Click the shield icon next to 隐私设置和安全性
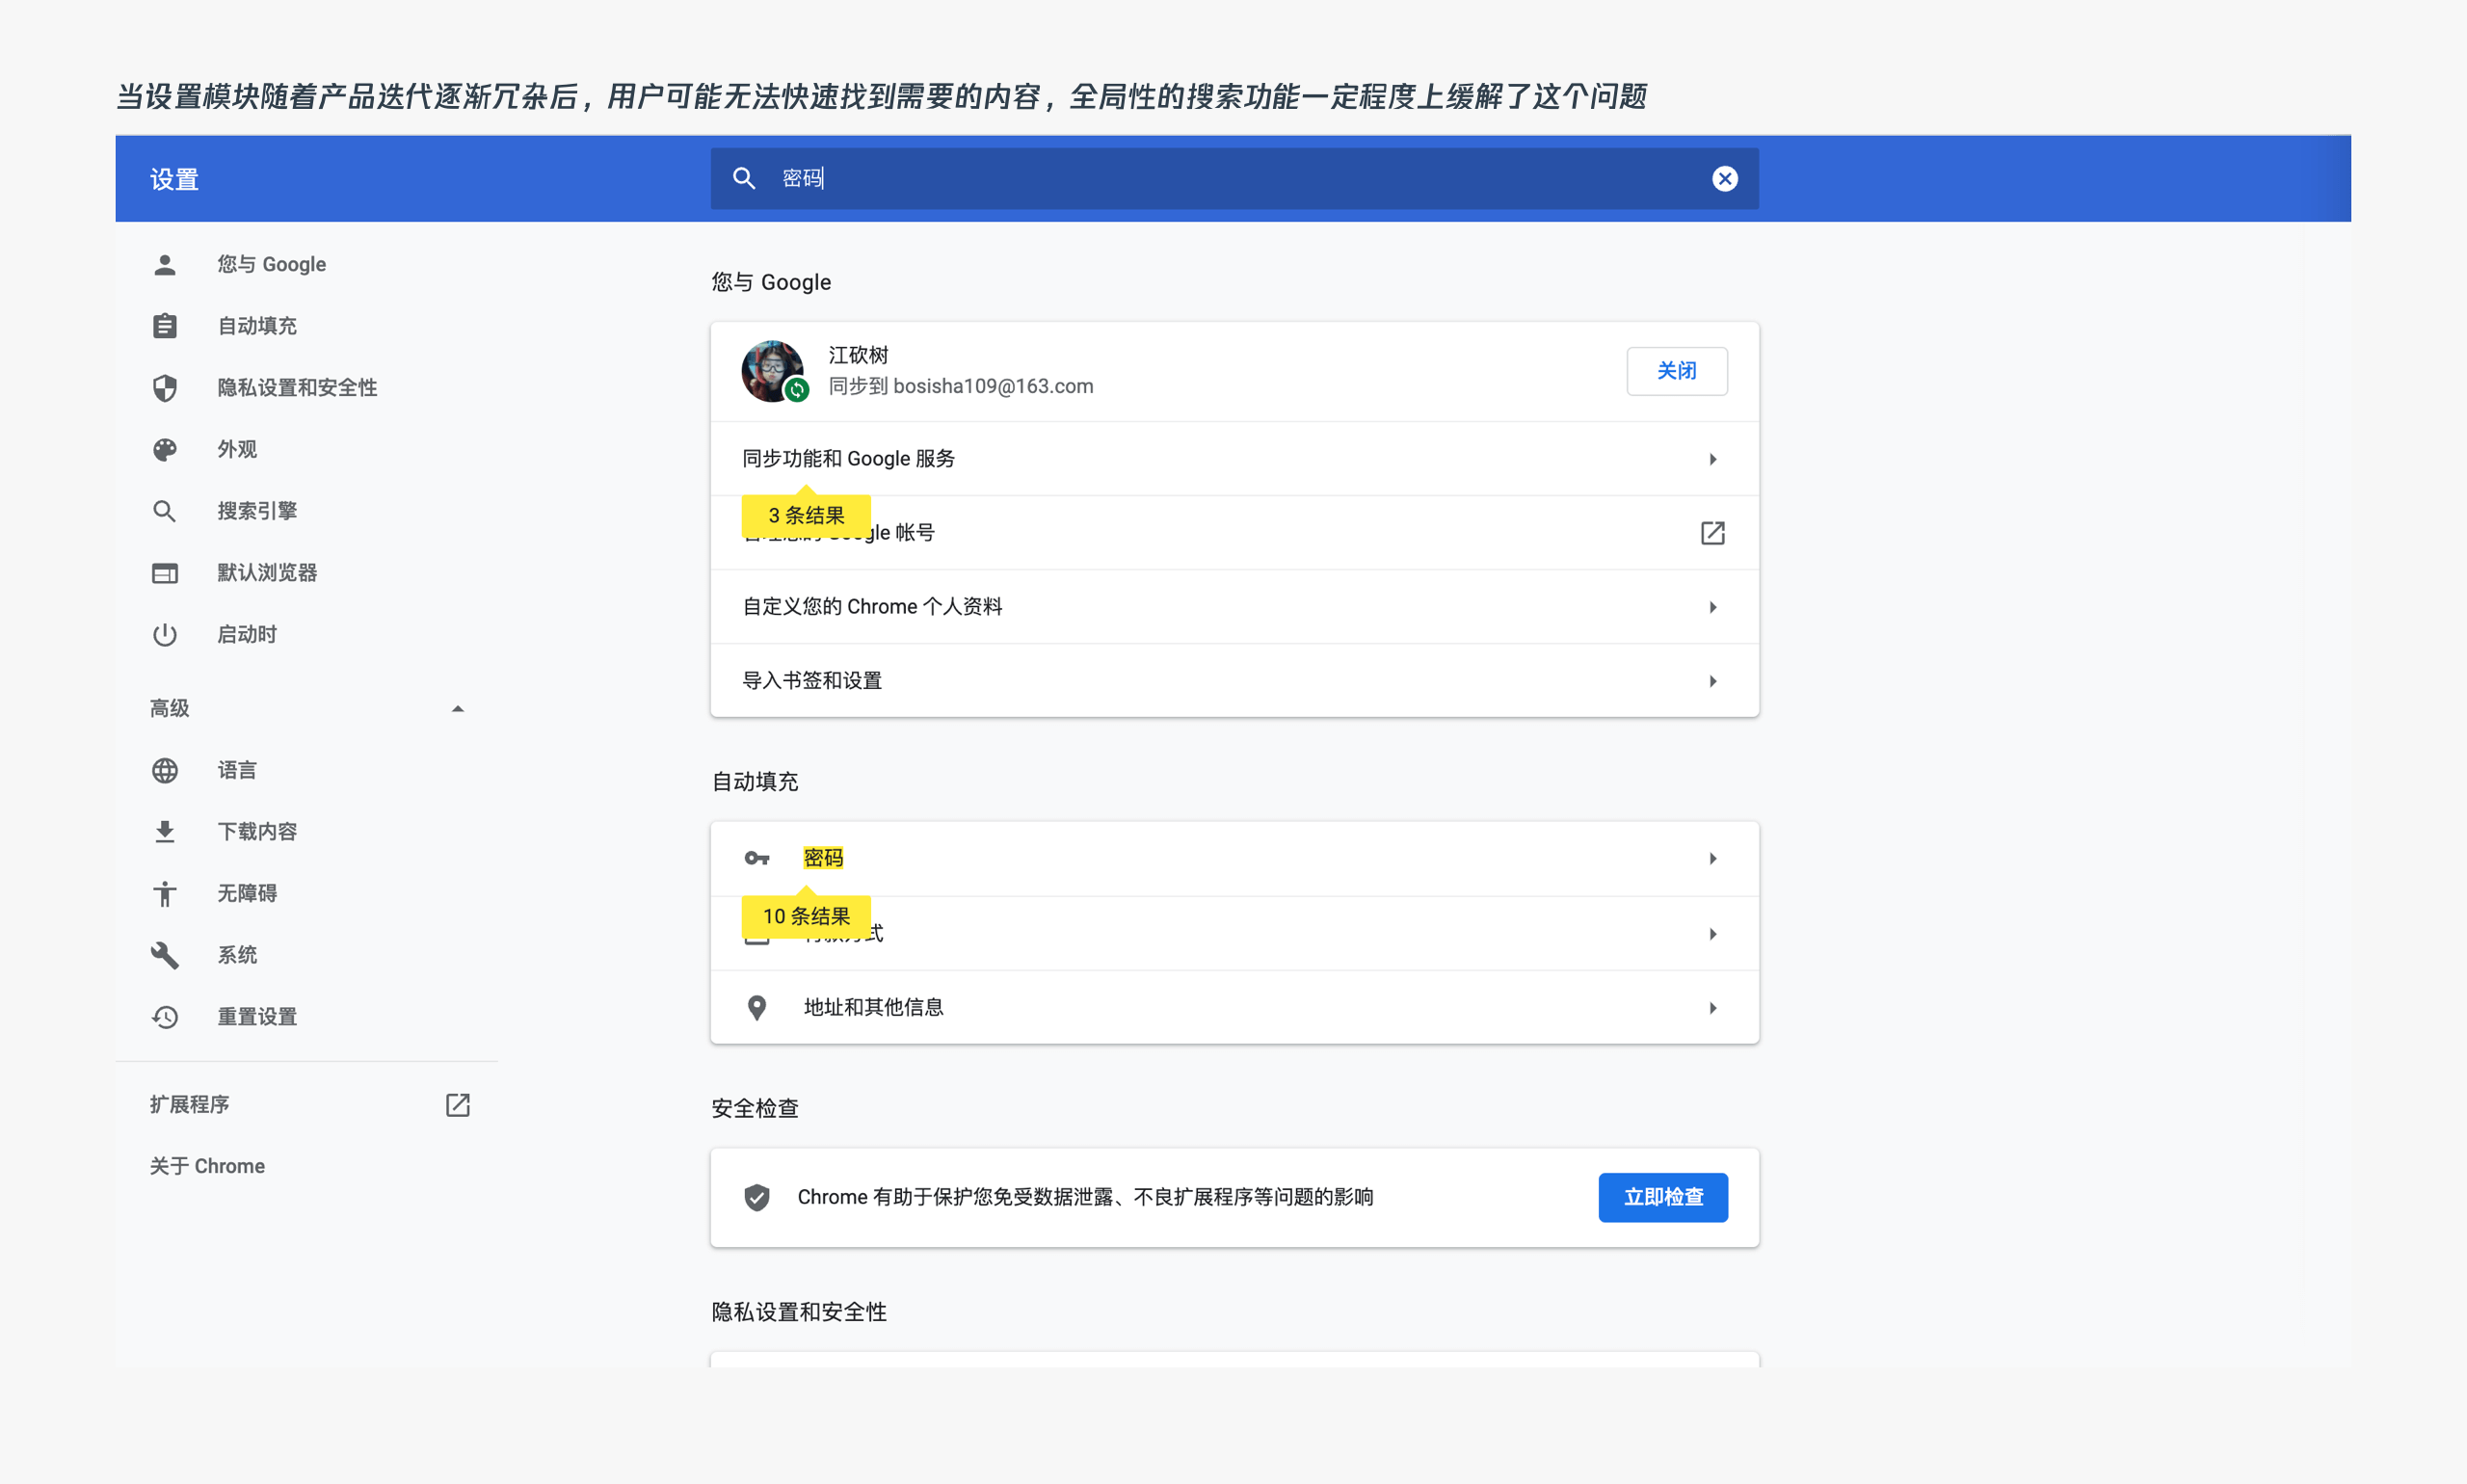Screen dimensions: 2467x1484 (165, 388)
